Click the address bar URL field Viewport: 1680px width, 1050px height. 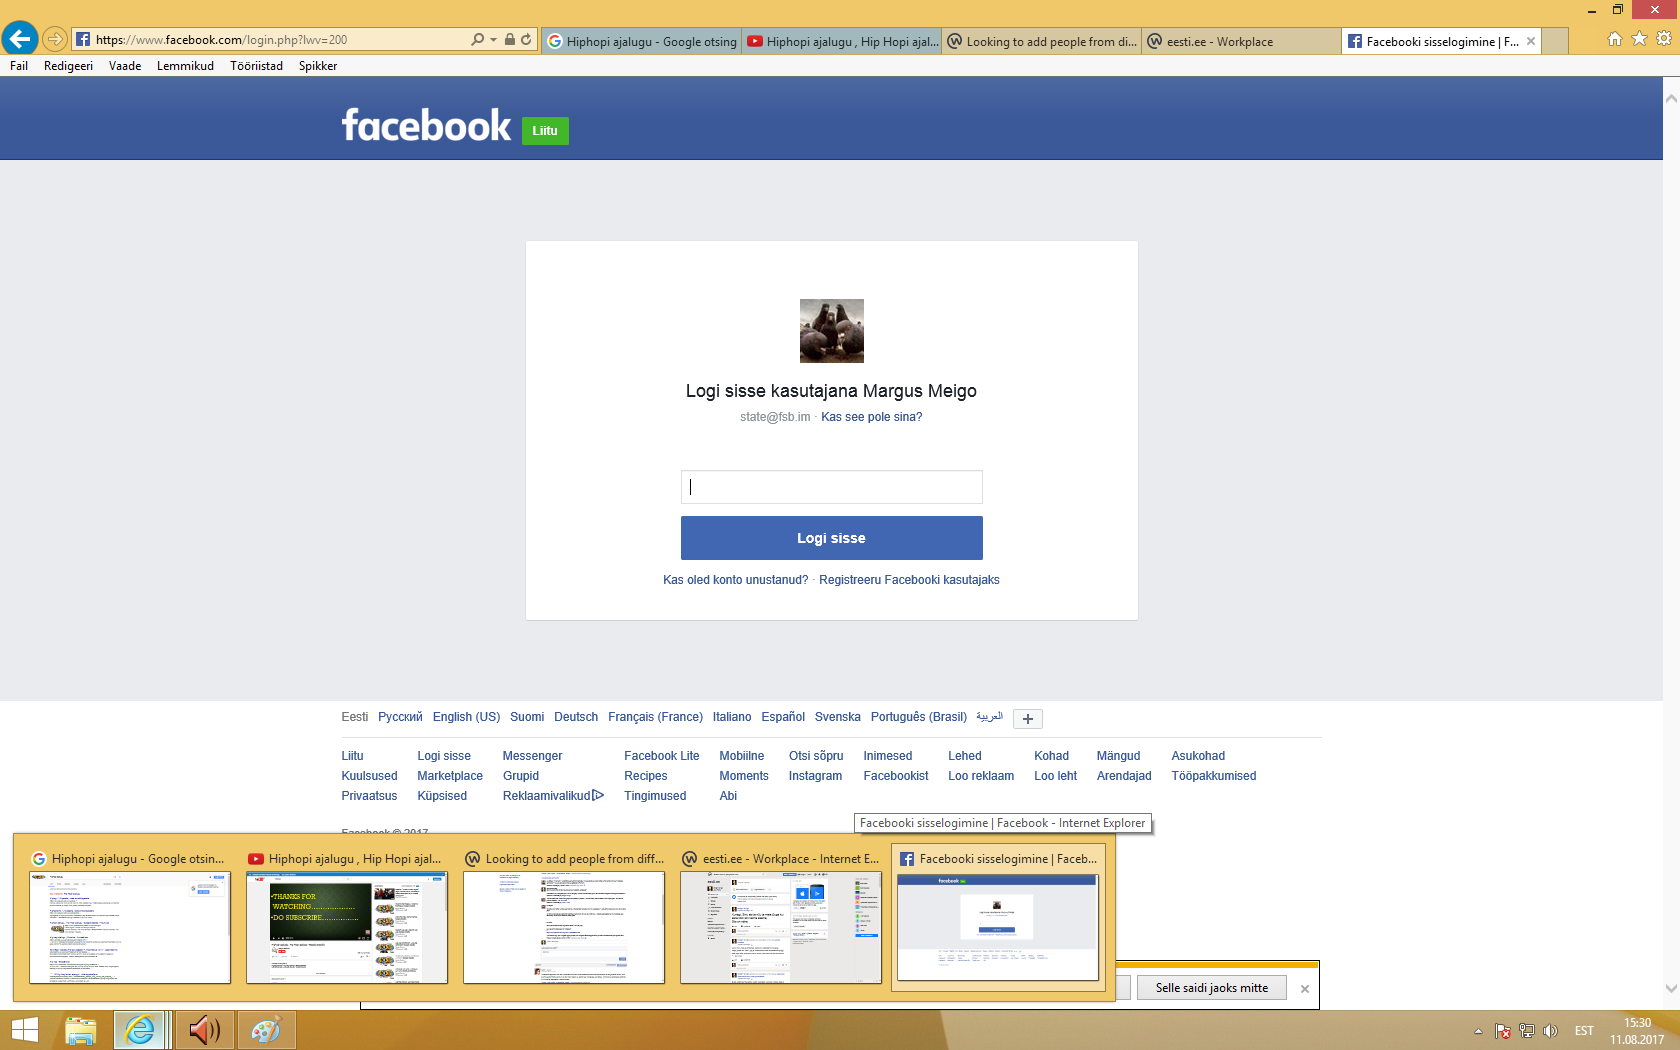(x=280, y=40)
